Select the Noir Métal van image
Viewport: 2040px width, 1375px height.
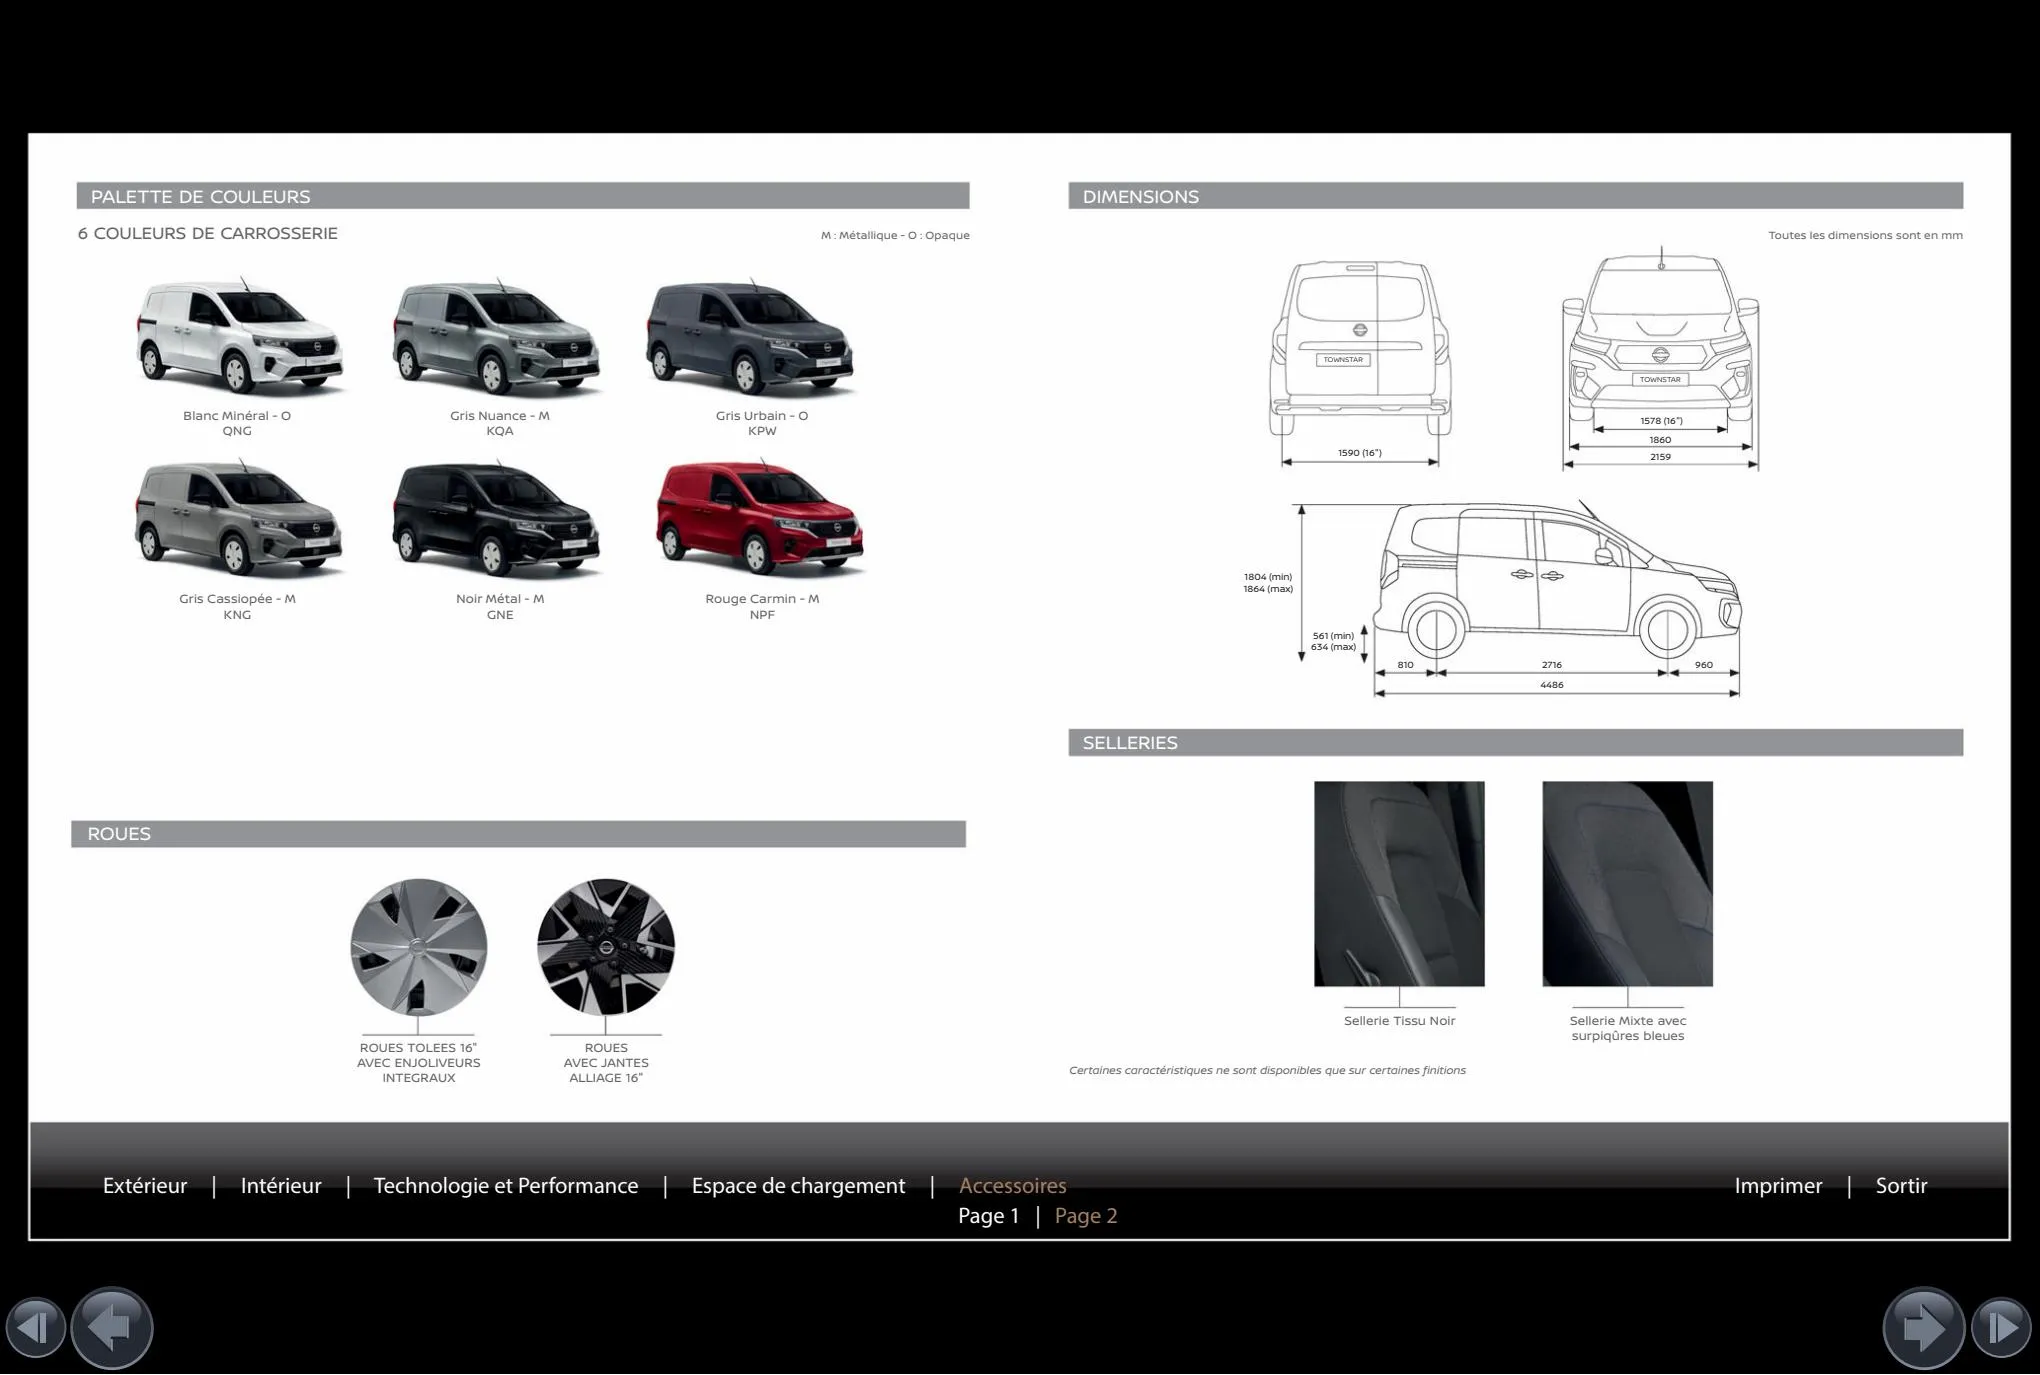pos(498,519)
